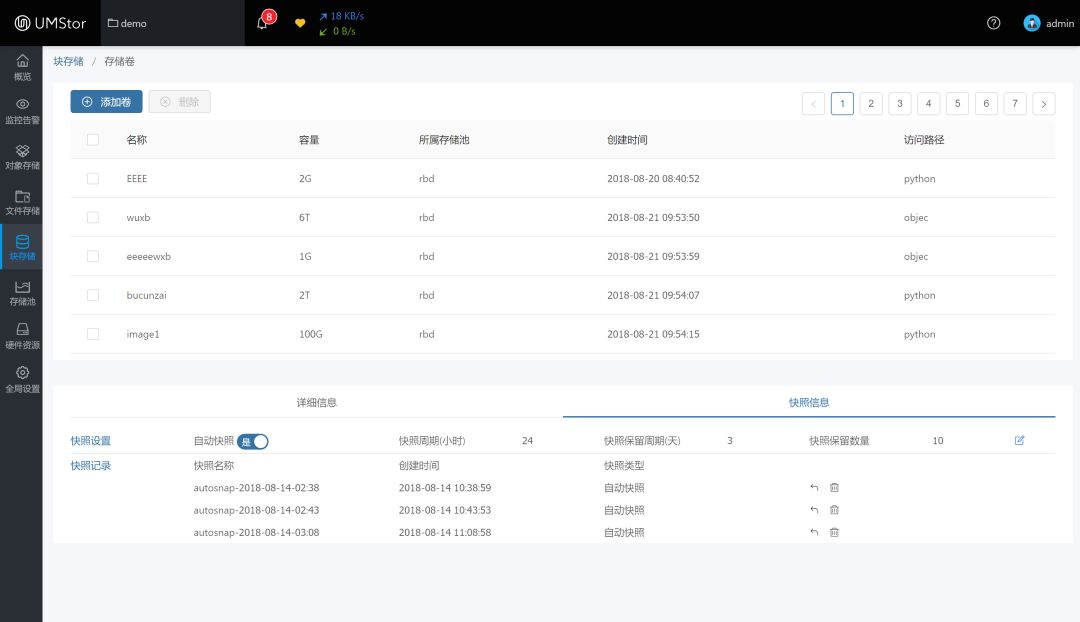Select the volume name EEEE
This screenshot has height=622, width=1080.
pos(136,178)
